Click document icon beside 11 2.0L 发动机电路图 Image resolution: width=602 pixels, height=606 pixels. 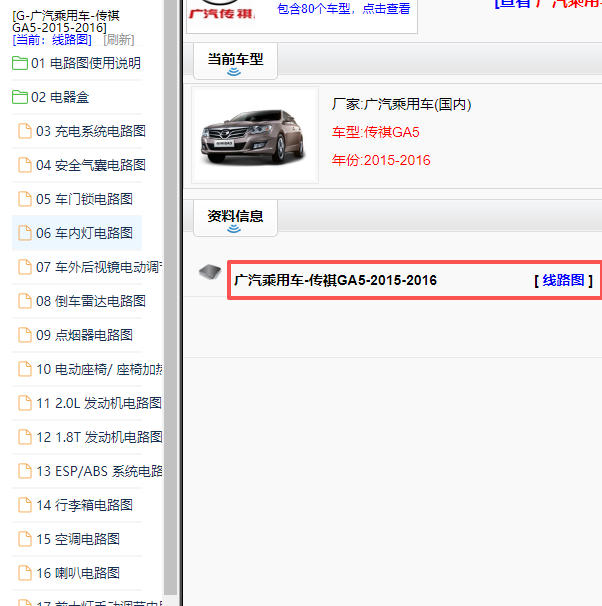coord(25,403)
